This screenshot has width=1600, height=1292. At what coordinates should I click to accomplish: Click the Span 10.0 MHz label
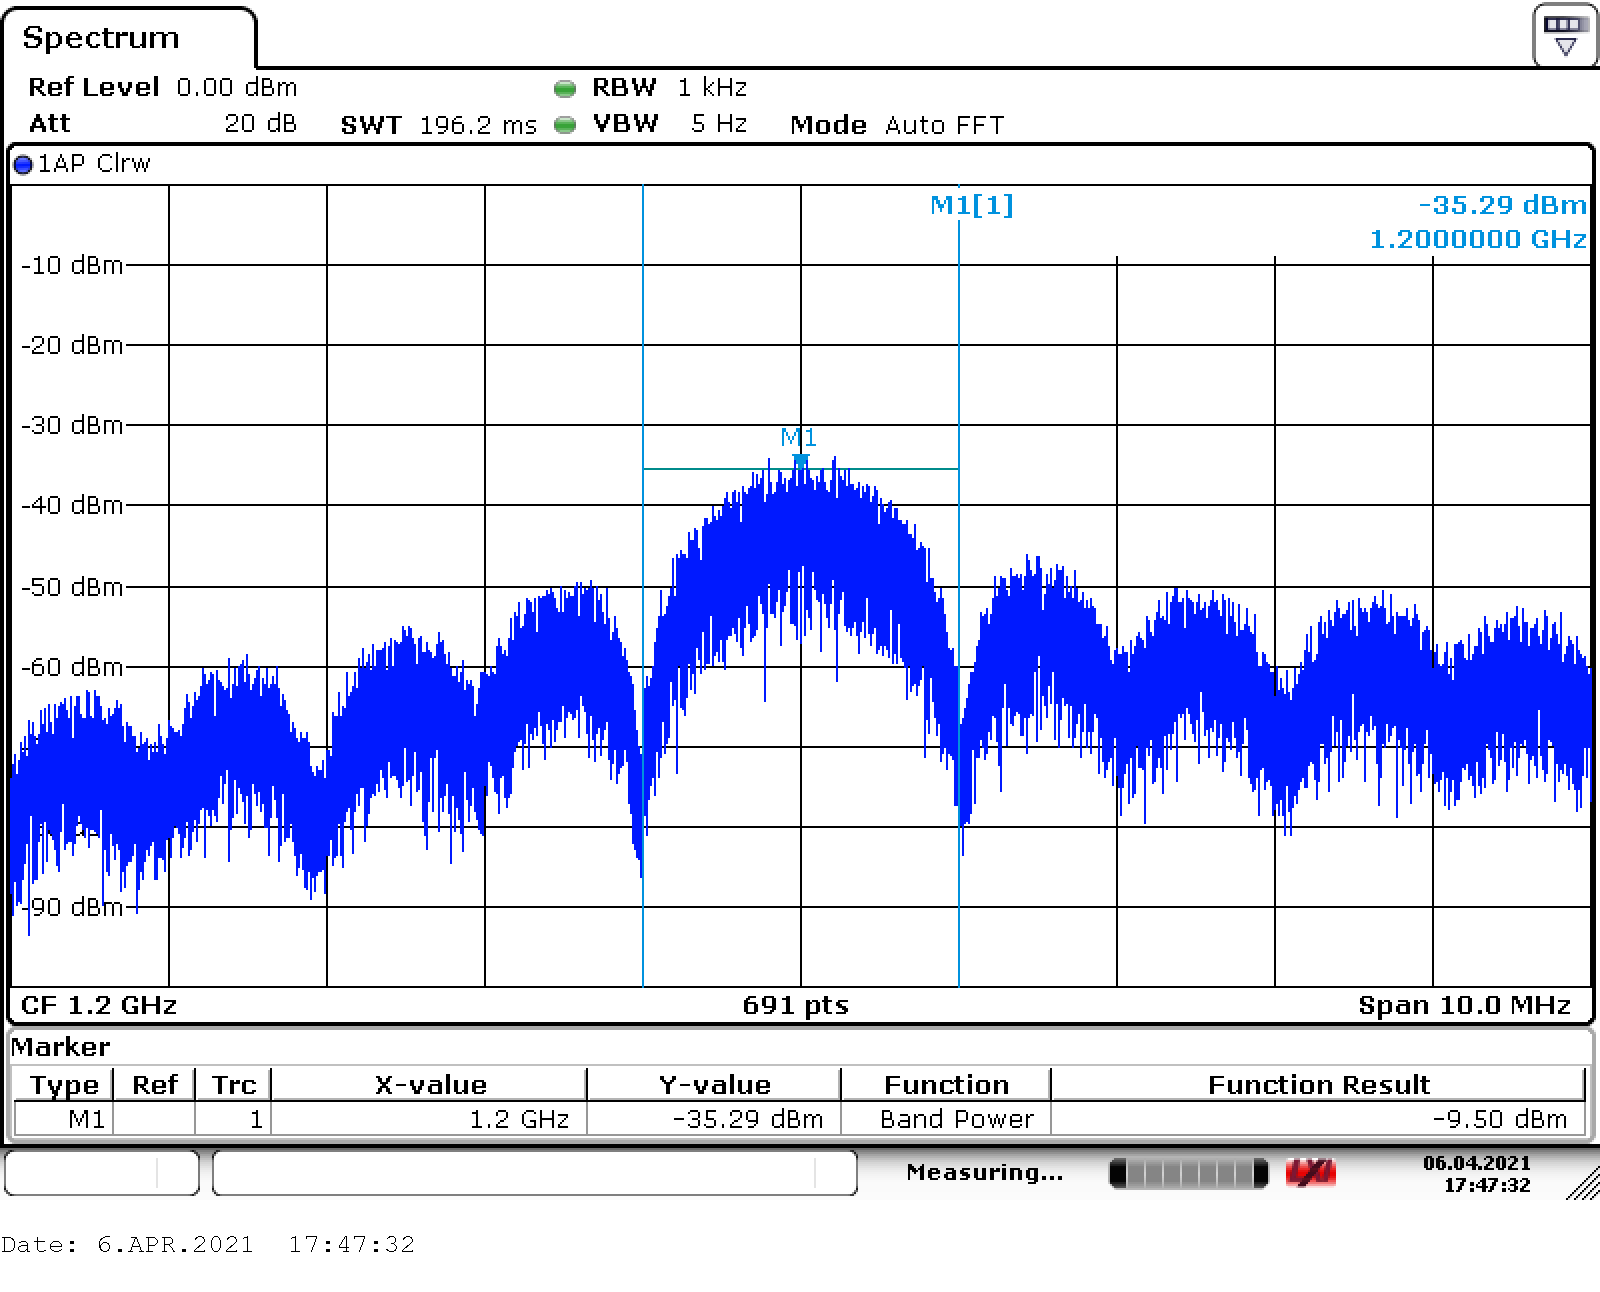pos(1464,1005)
